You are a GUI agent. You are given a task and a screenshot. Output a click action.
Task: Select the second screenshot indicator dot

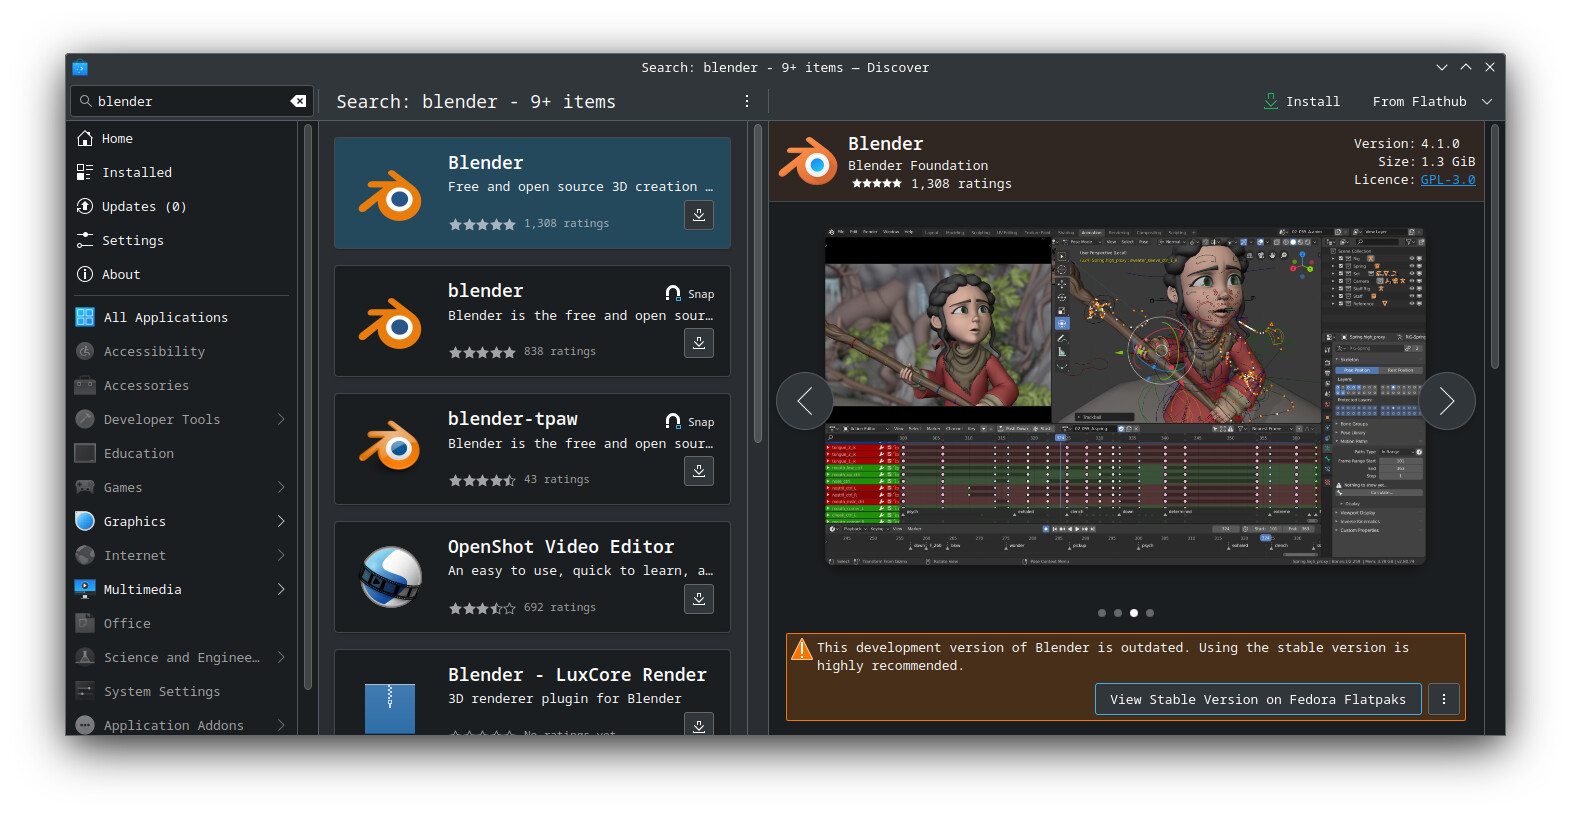pos(1118,613)
